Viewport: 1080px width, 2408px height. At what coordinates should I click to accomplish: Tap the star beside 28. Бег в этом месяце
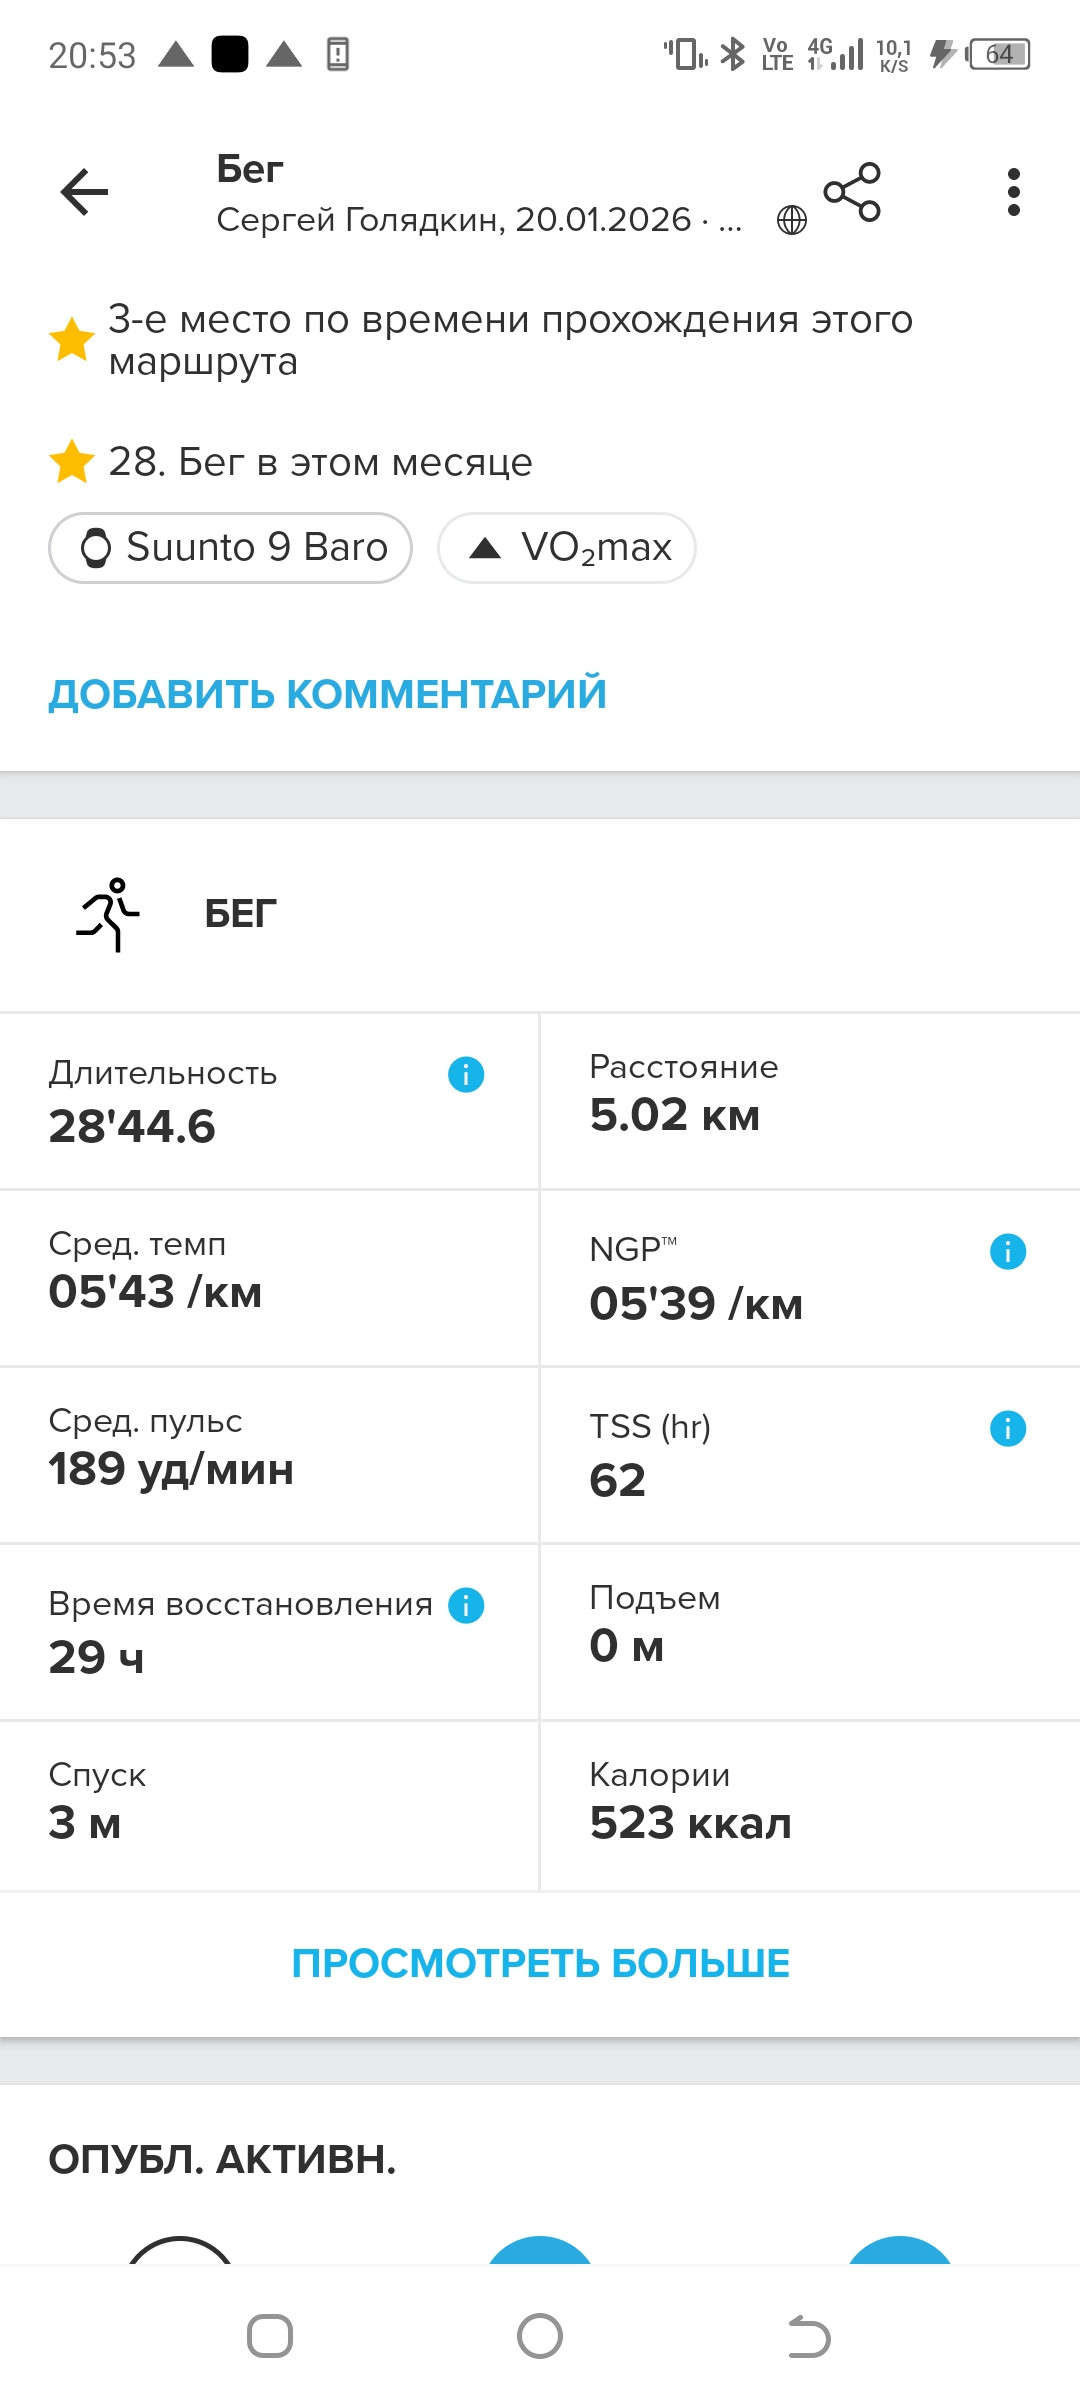point(72,462)
